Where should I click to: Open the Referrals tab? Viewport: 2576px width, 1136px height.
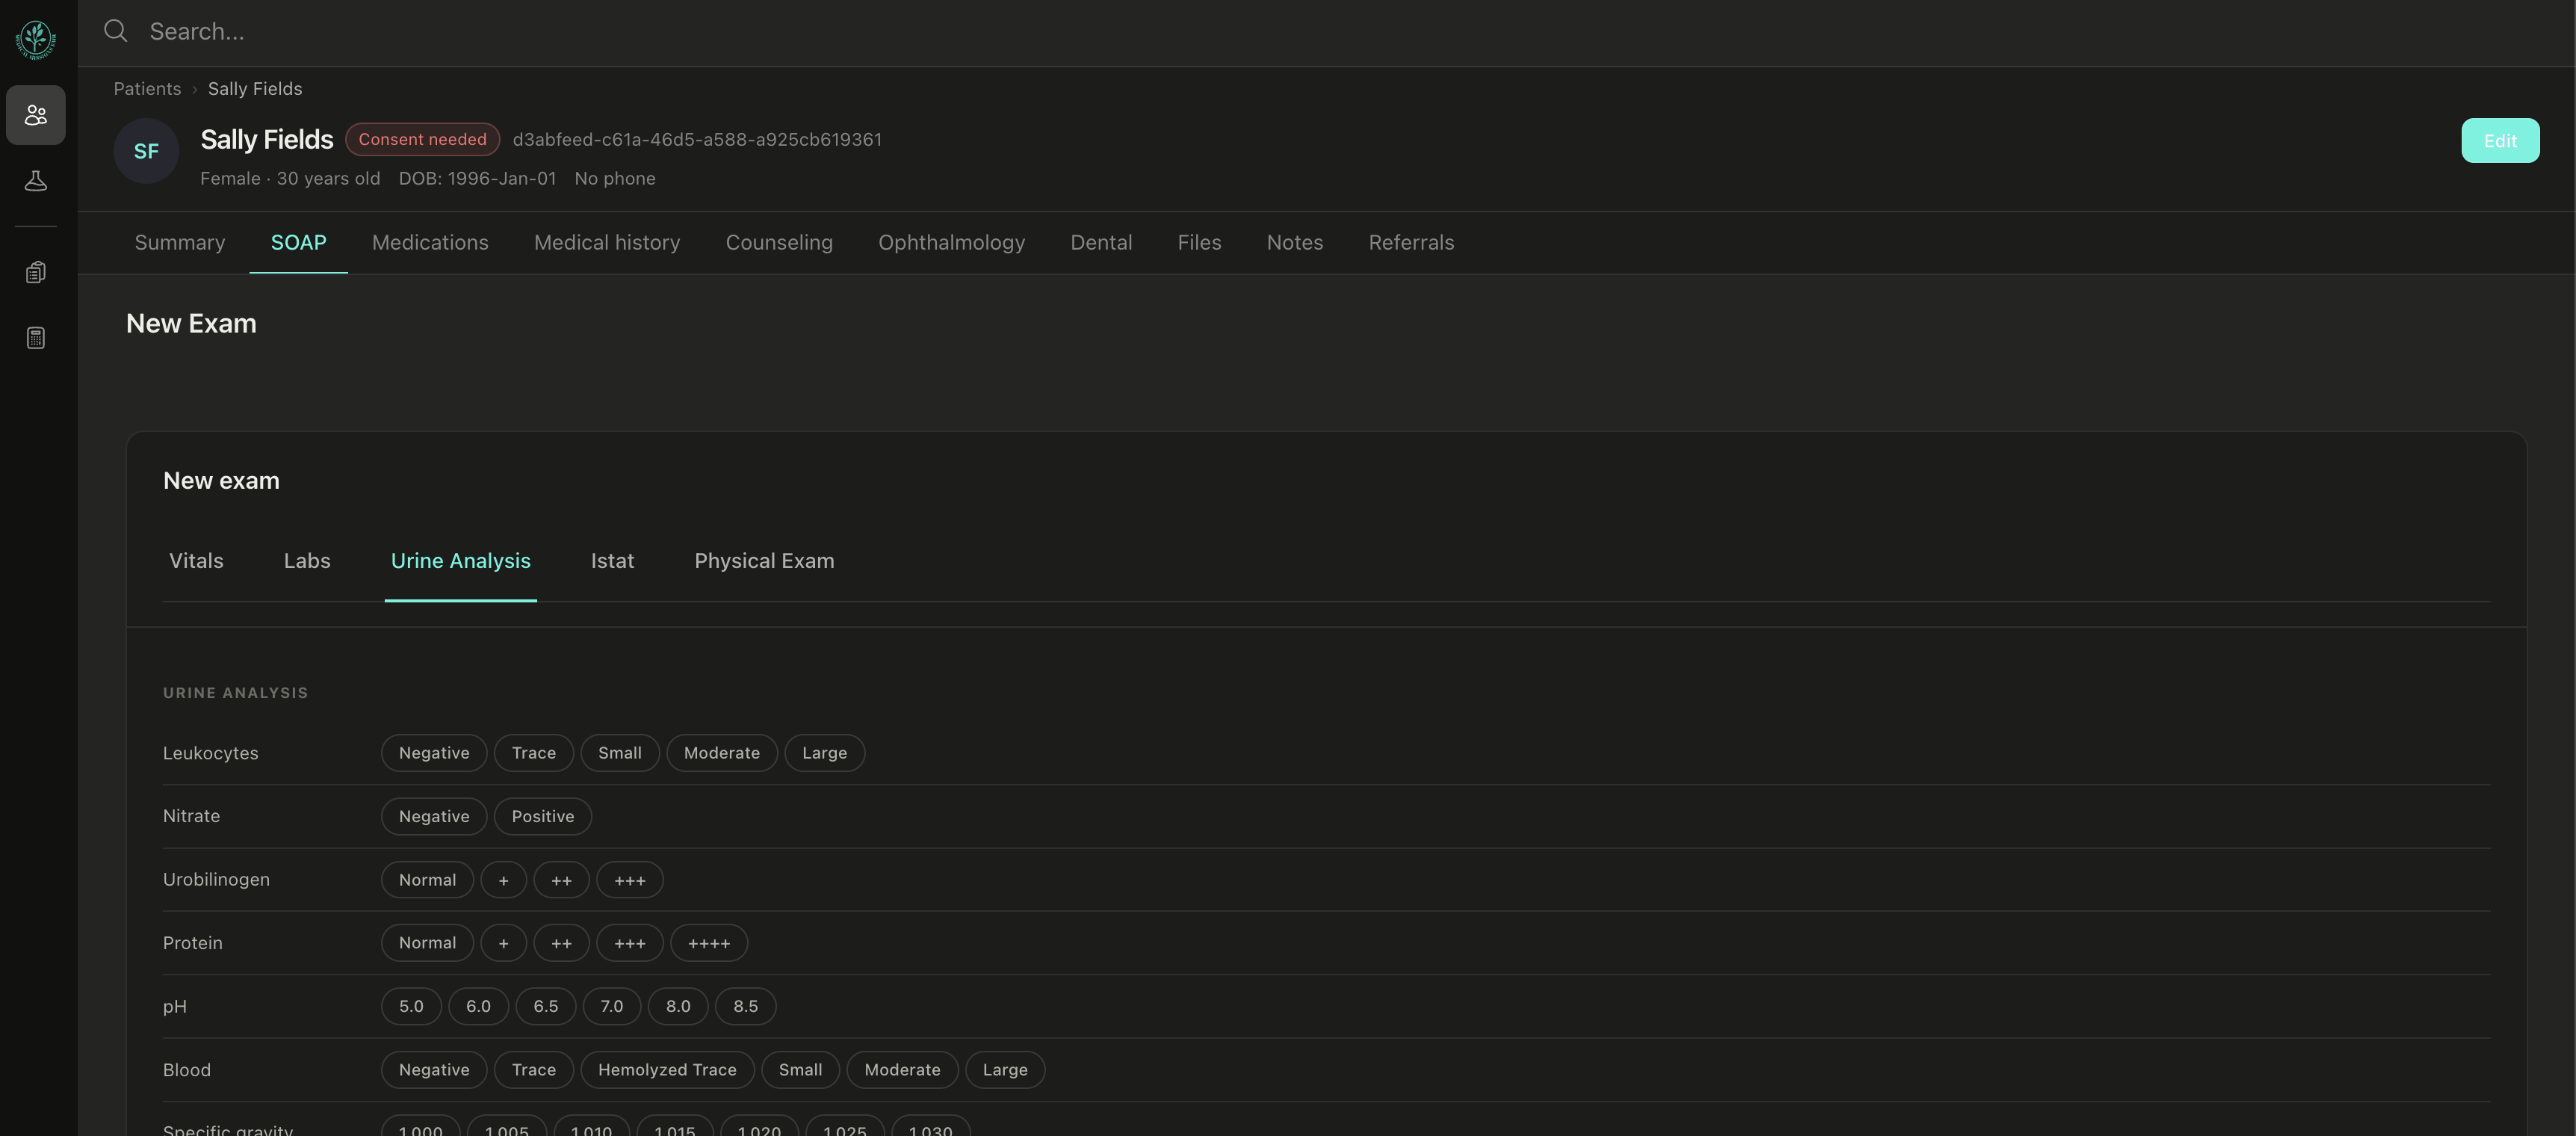click(x=1411, y=242)
